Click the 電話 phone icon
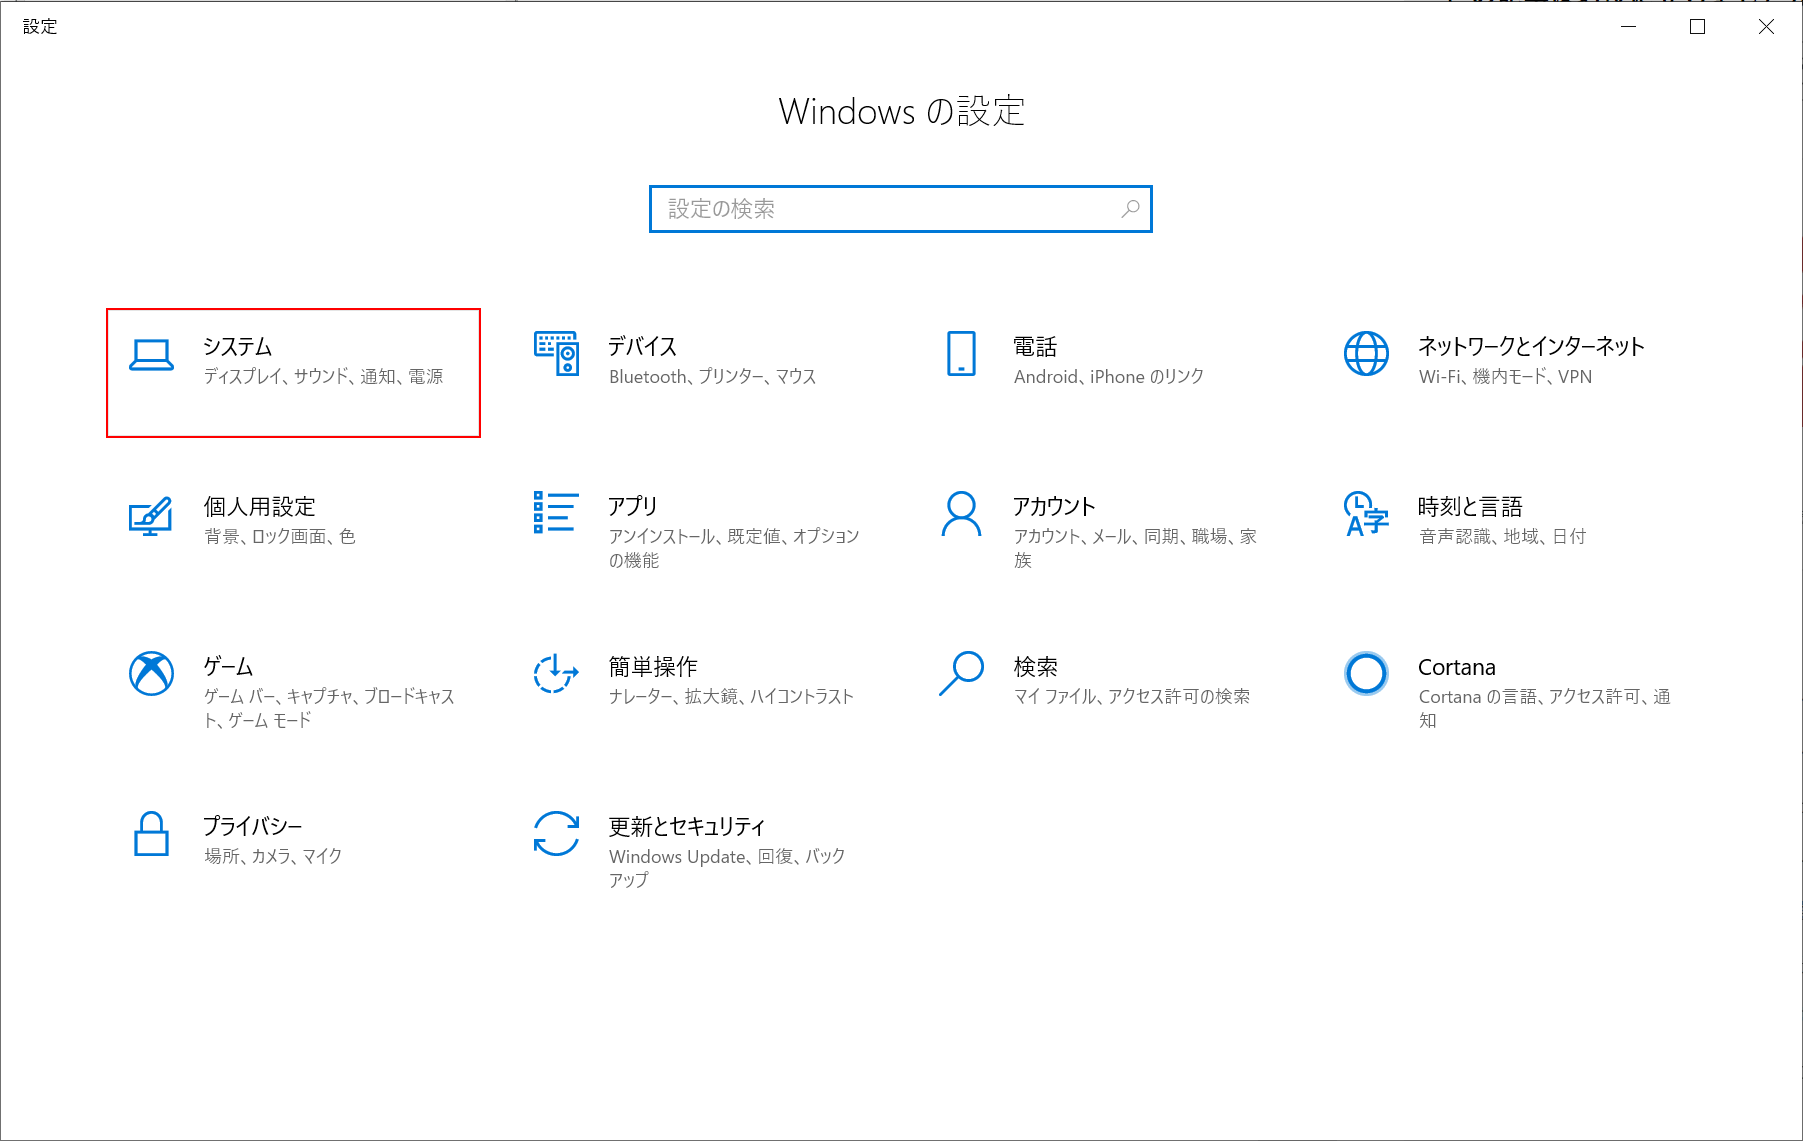The image size is (1803, 1141). click(x=961, y=354)
